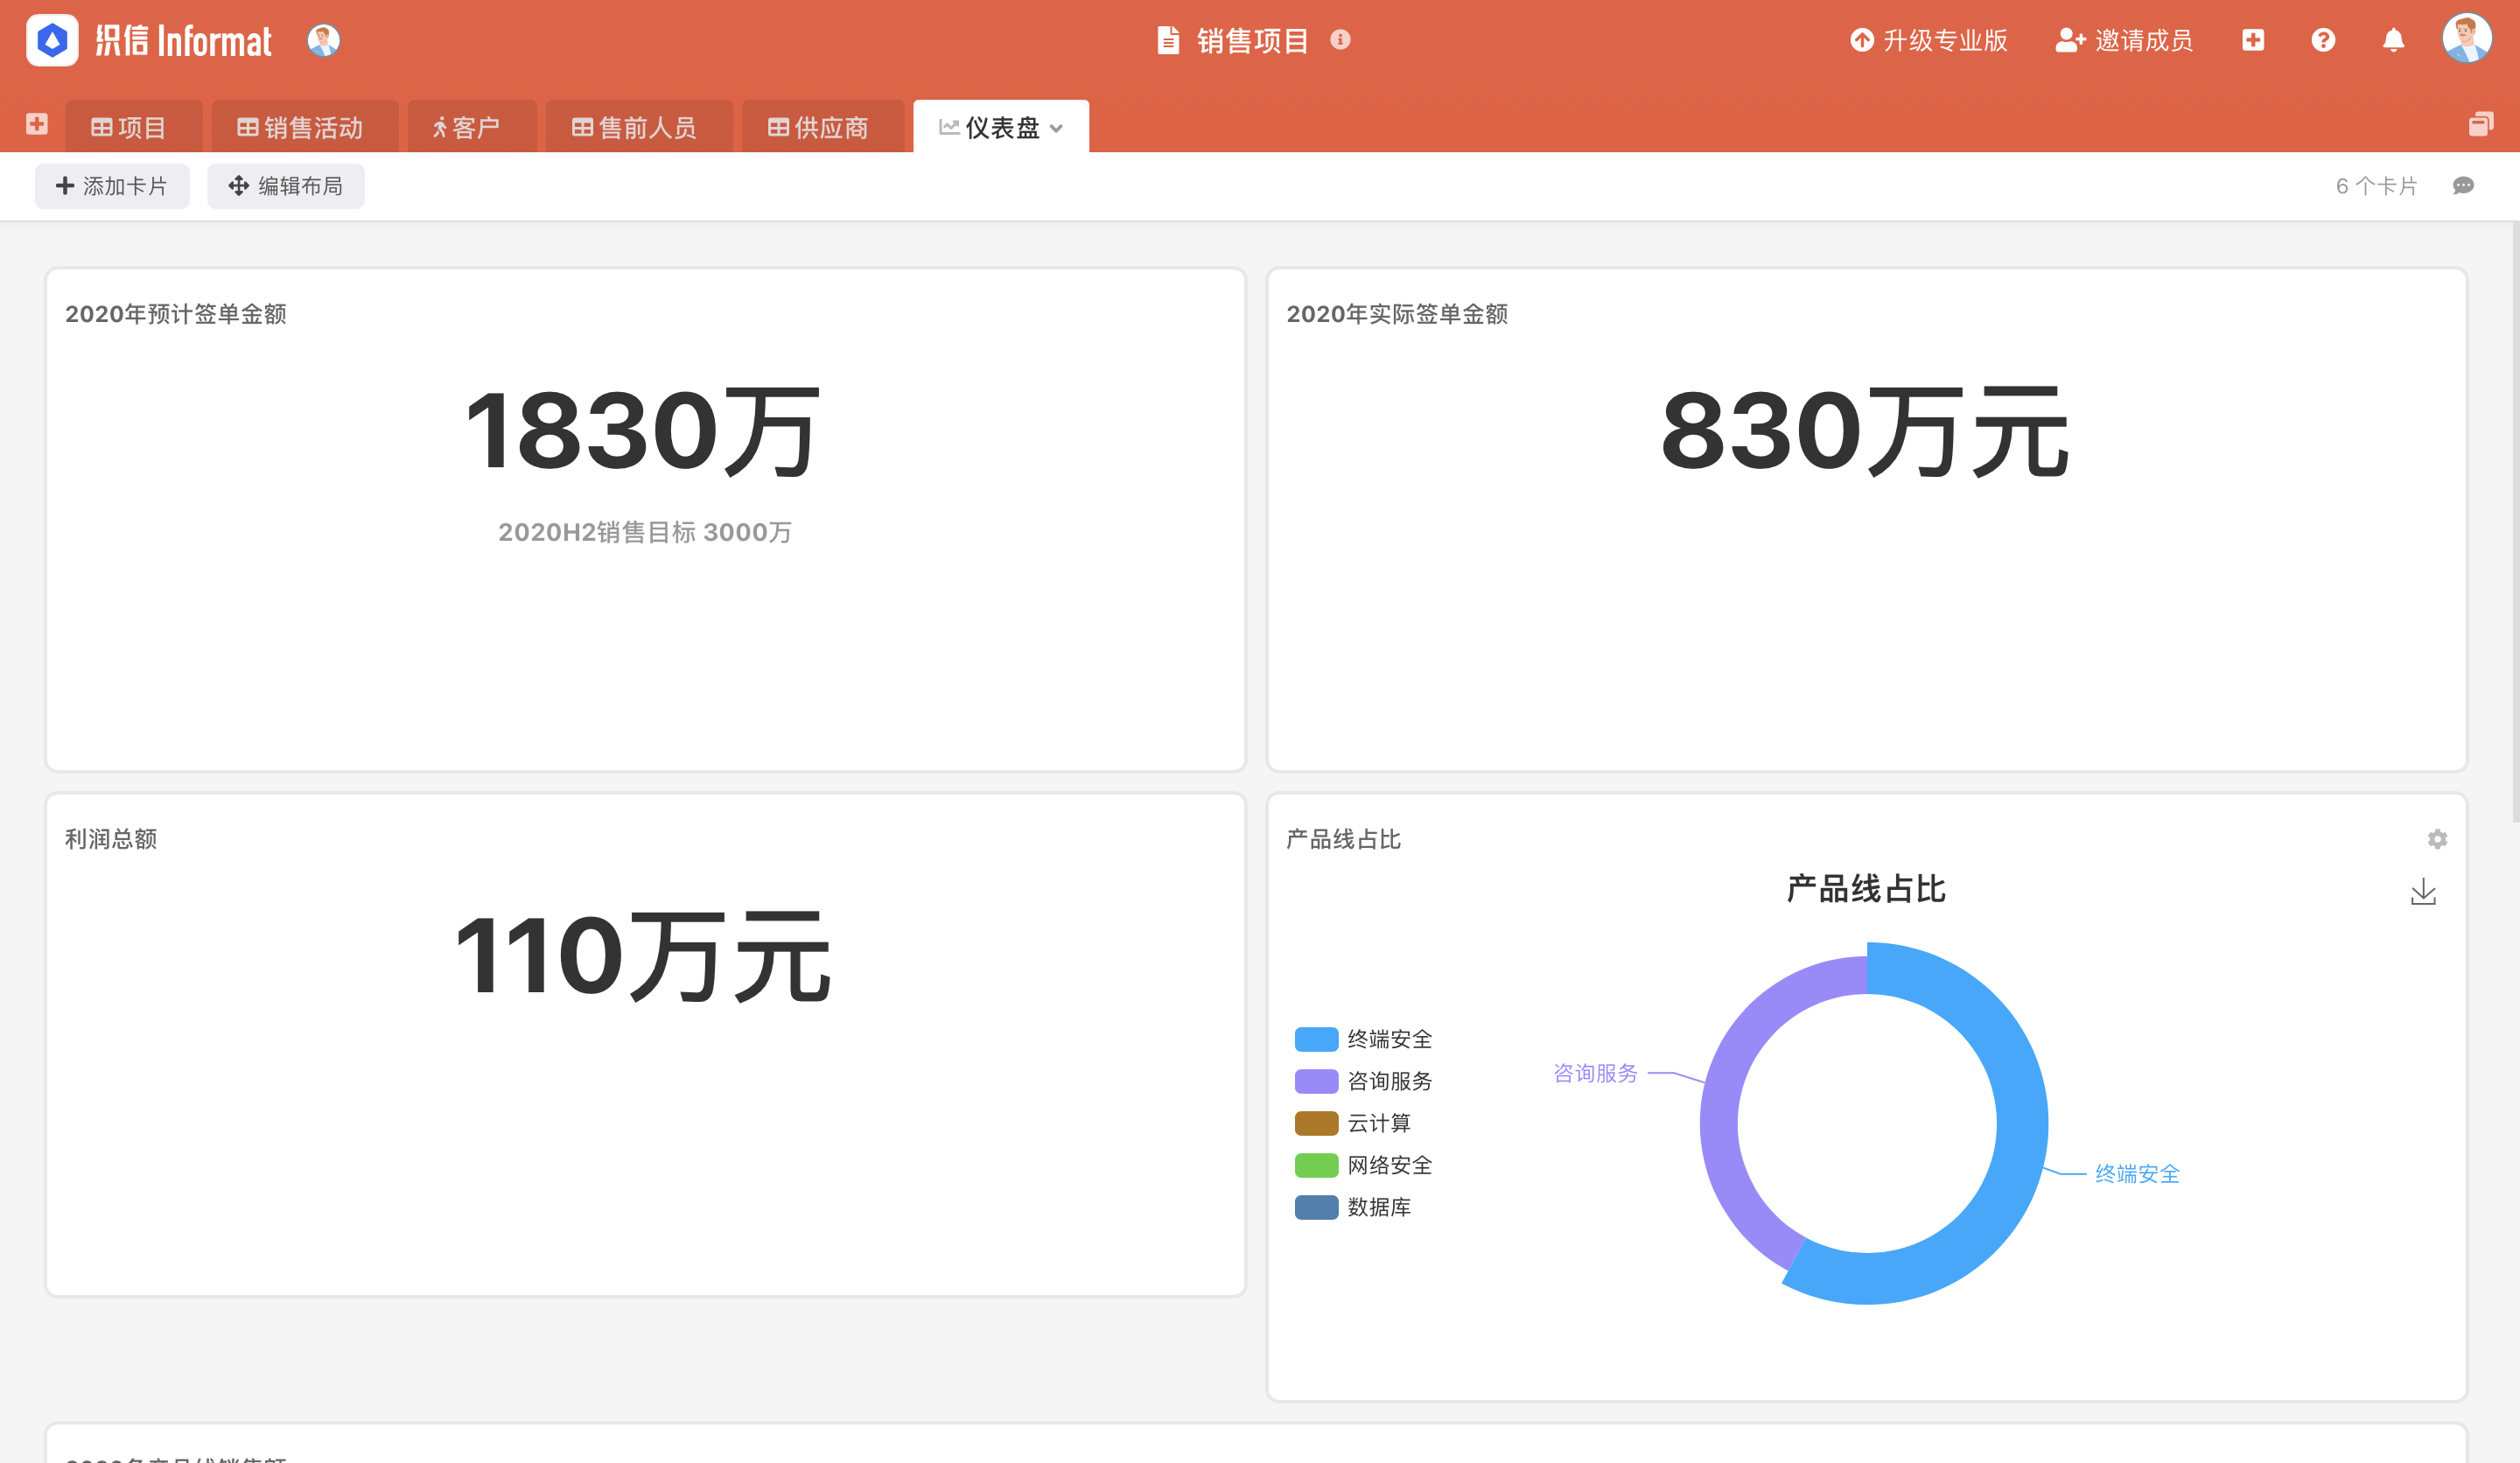Open comments via the chat bubble icon
The image size is (2520, 1463).
click(x=2462, y=186)
